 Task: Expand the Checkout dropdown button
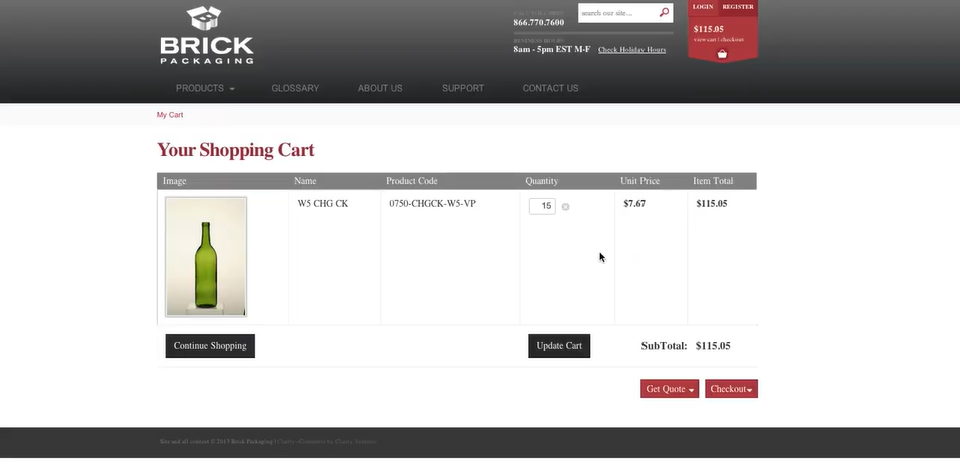point(731,389)
